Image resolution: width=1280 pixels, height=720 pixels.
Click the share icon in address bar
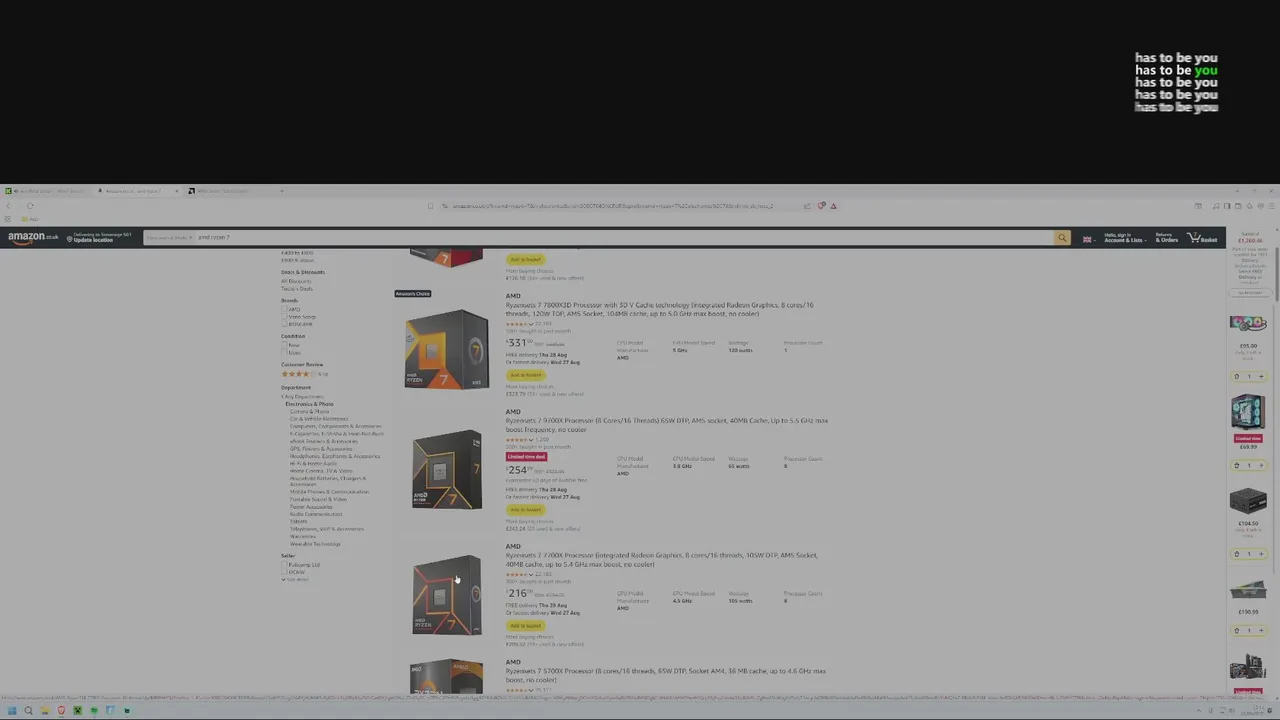tap(807, 206)
